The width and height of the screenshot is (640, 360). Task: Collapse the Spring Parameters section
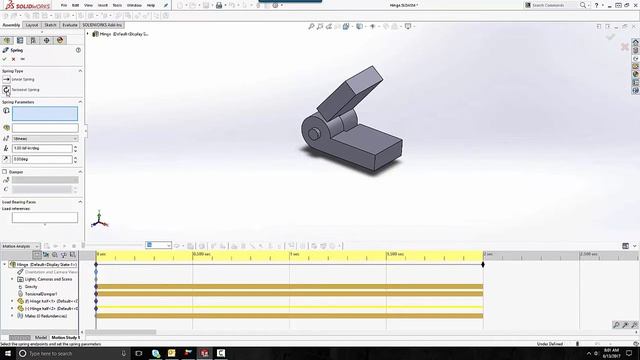click(x=80, y=102)
